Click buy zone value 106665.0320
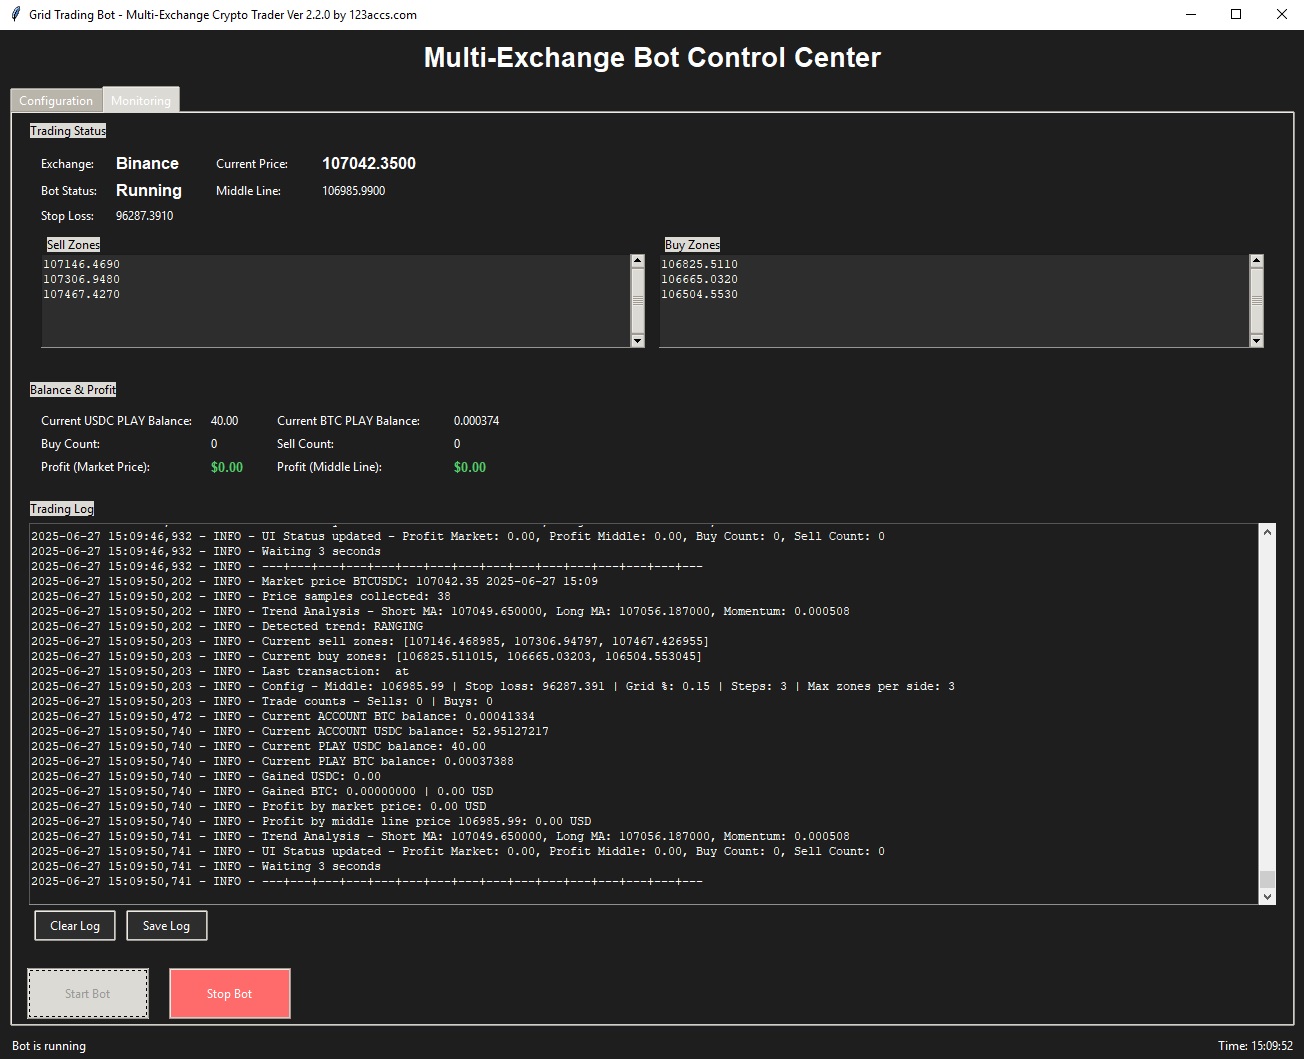The image size is (1304, 1059). coord(699,279)
